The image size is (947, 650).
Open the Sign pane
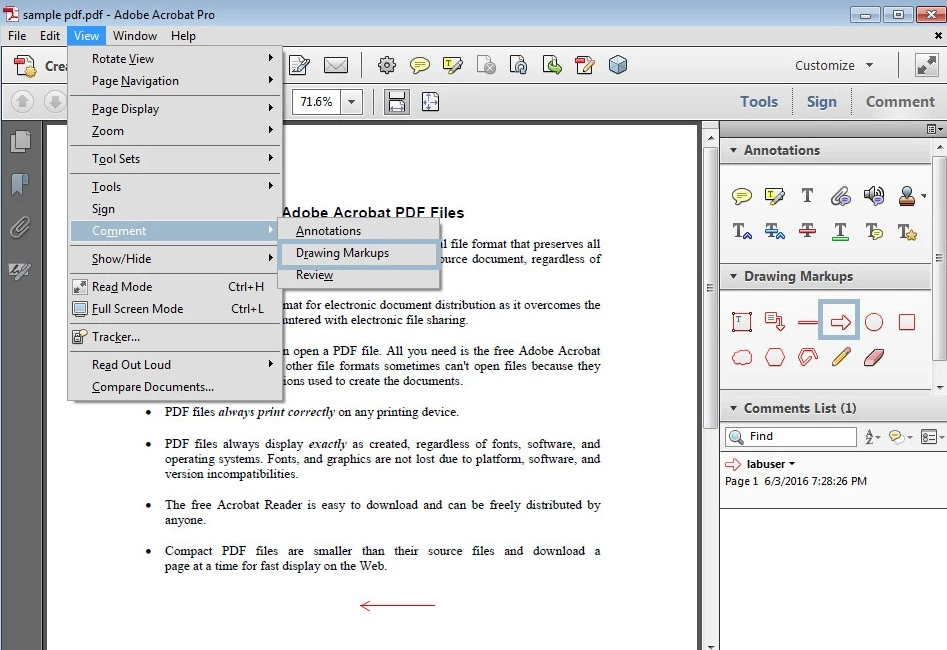[x=821, y=101]
